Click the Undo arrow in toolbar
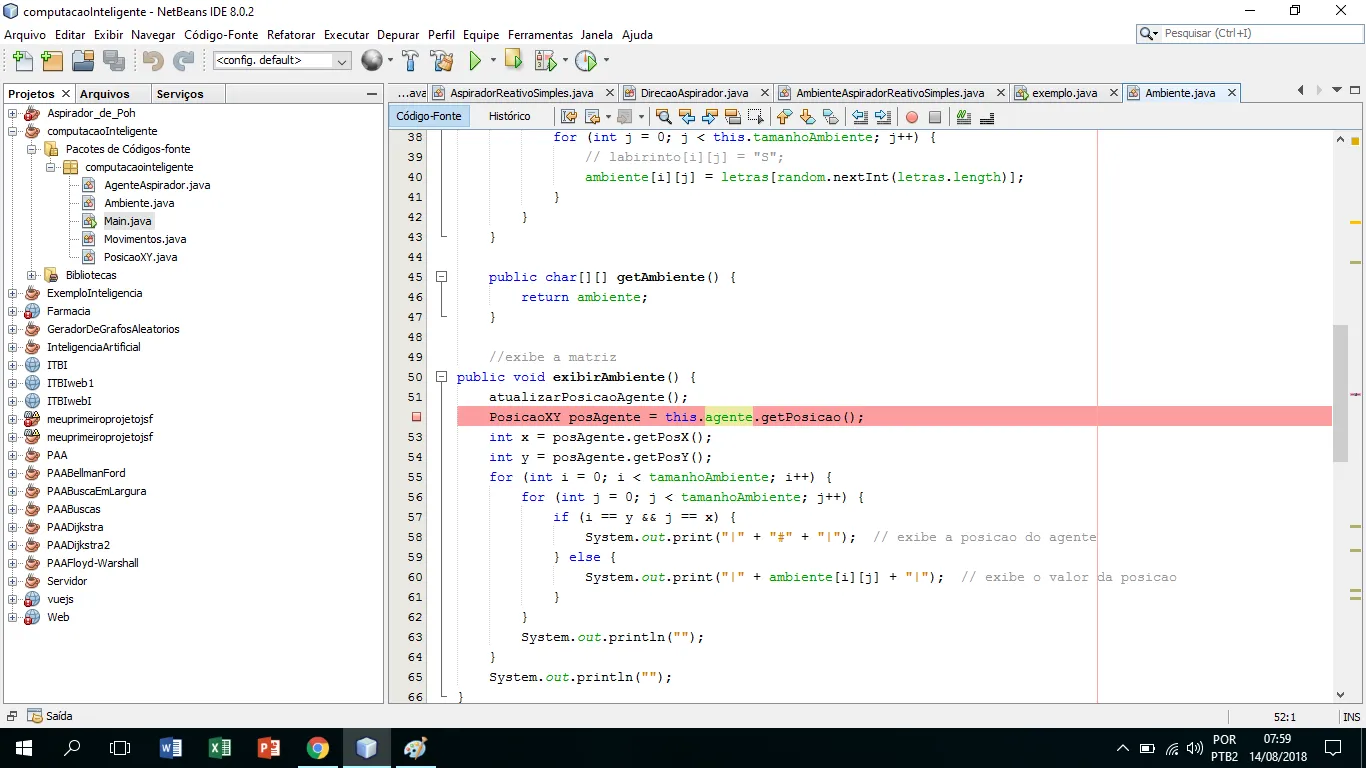The image size is (1366, 768). [152, 61]
